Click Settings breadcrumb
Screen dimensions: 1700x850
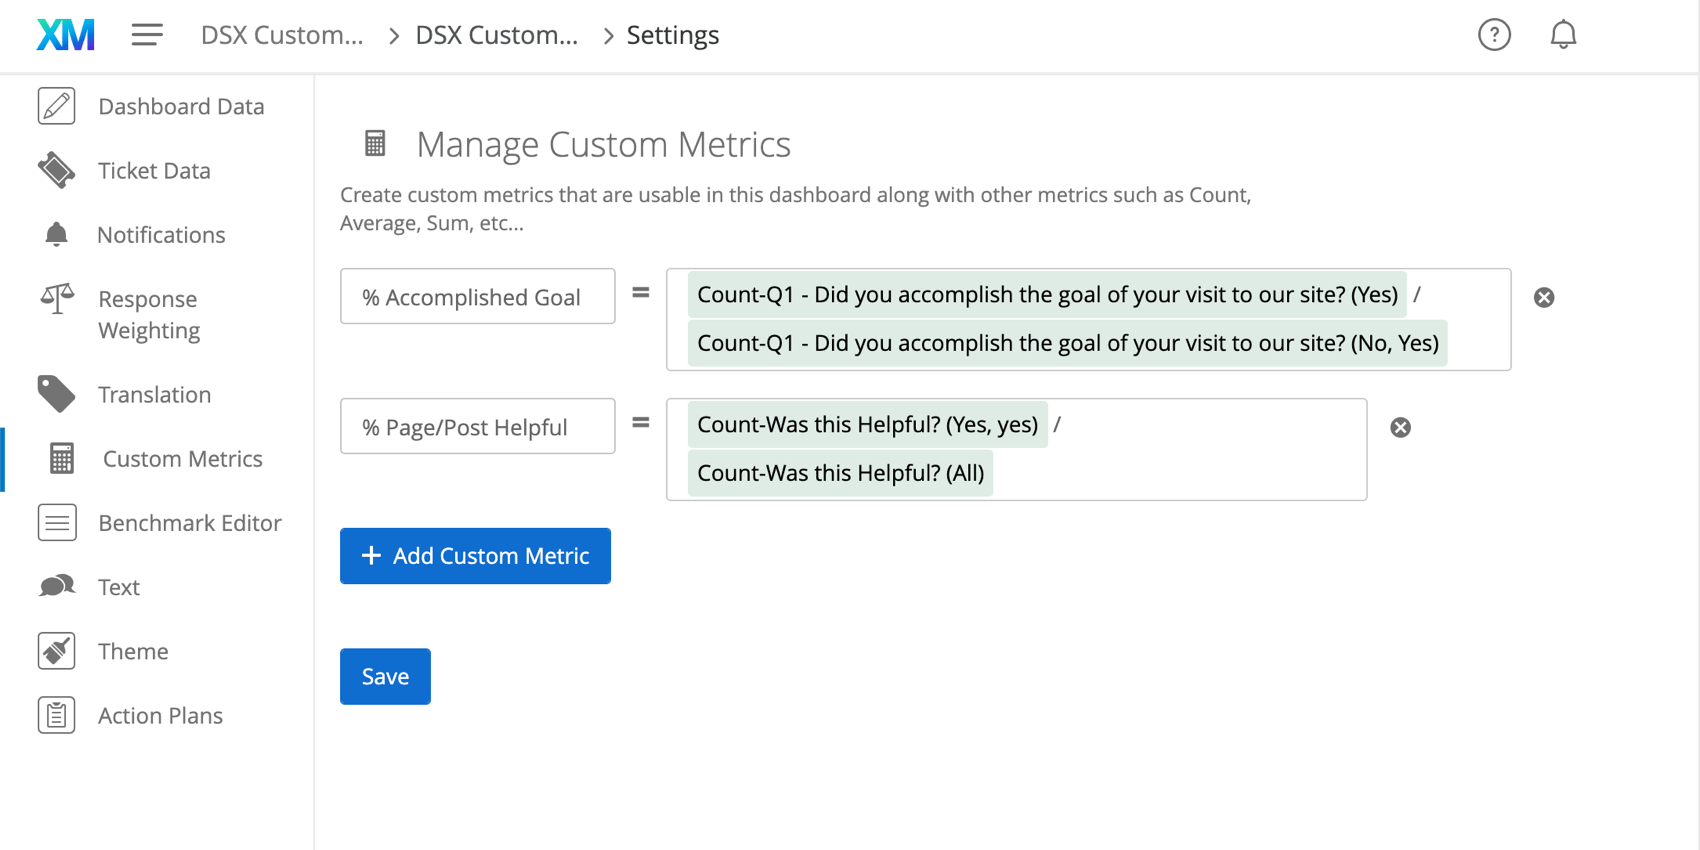pyautogui.click(x=673, y=35)
